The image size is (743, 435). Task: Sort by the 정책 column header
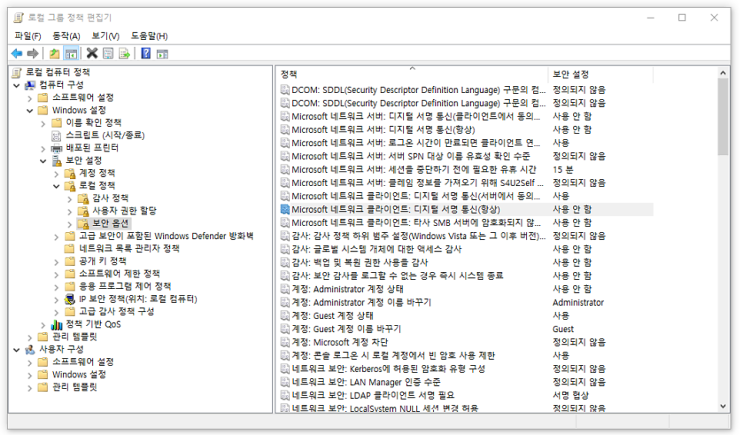point(412,74)
